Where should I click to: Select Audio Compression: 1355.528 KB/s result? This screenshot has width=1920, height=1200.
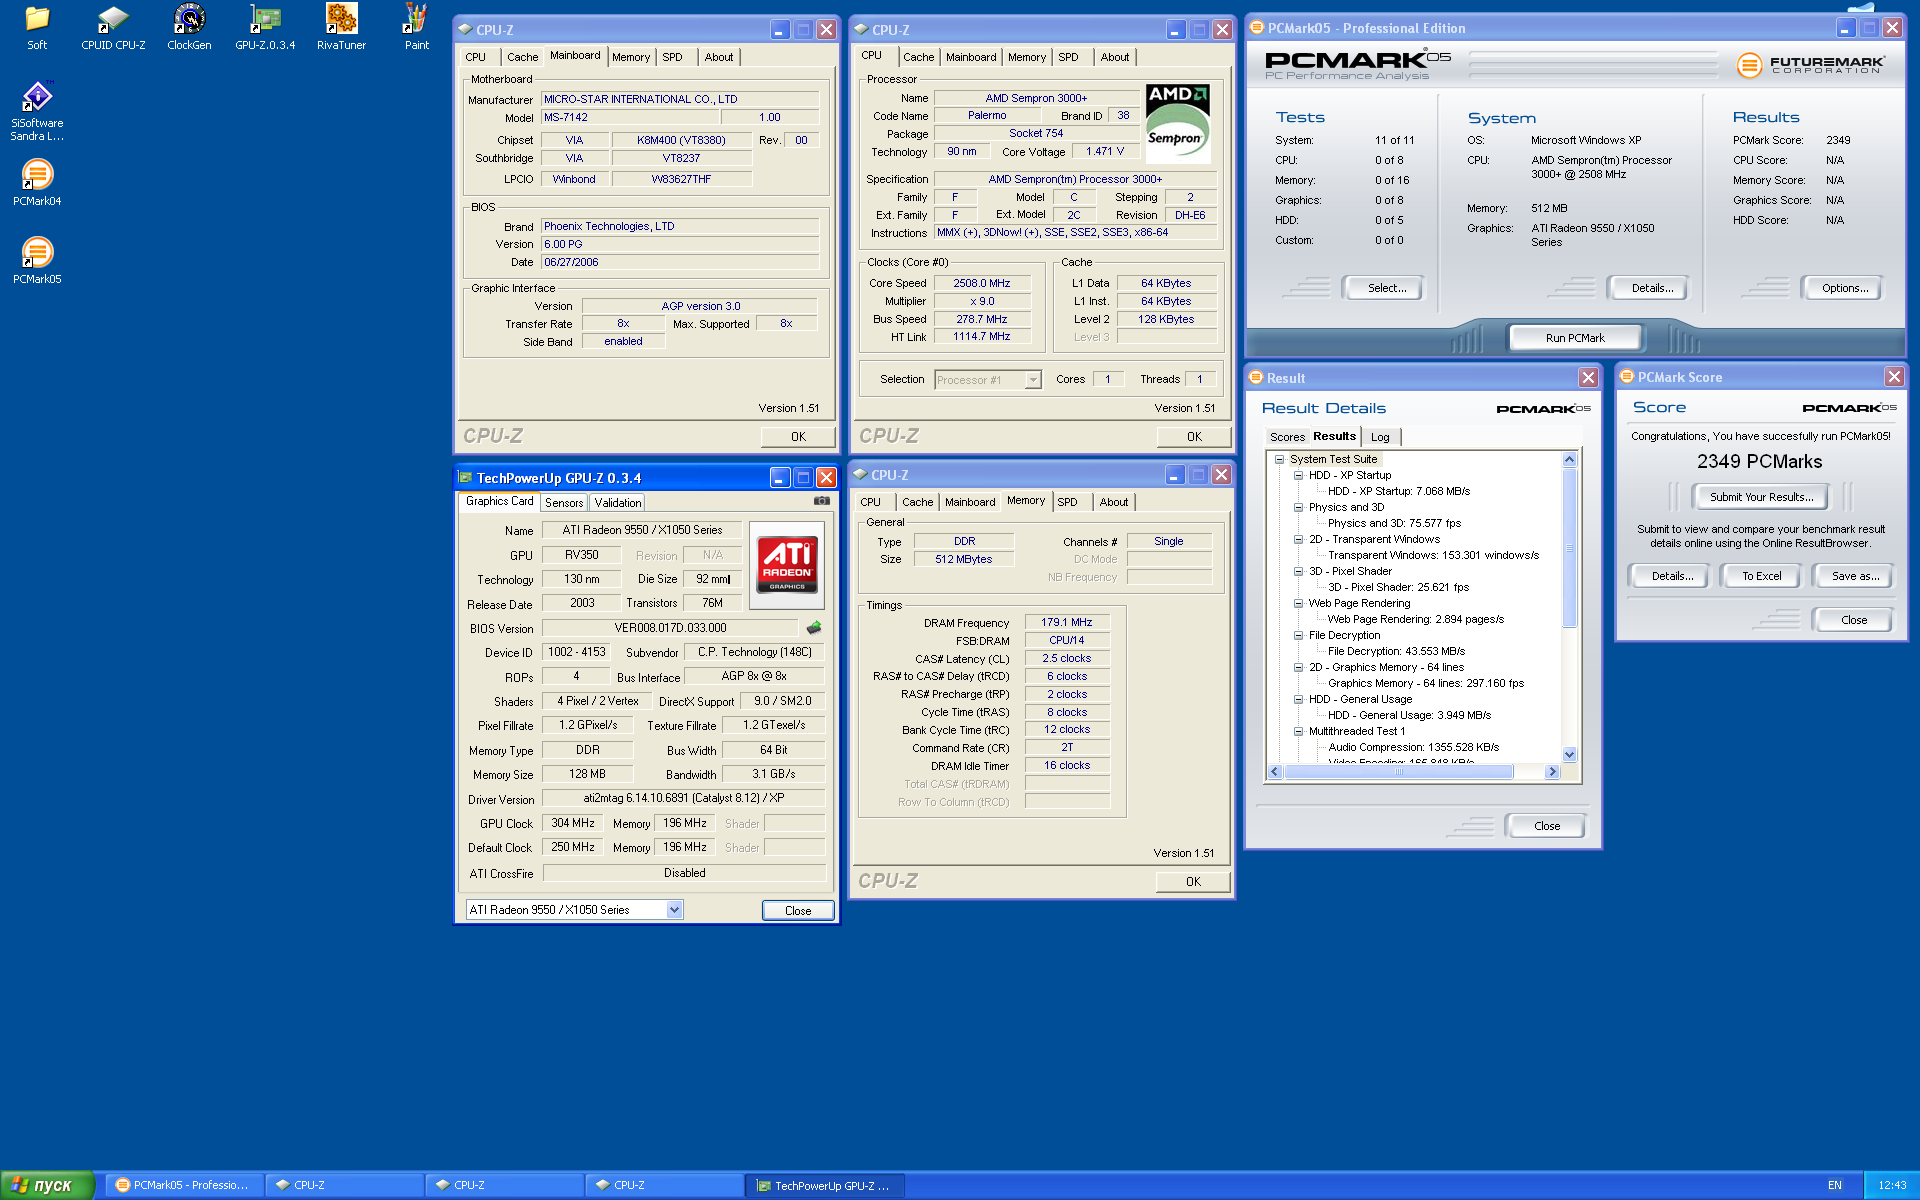click(x=1413, y=747)
